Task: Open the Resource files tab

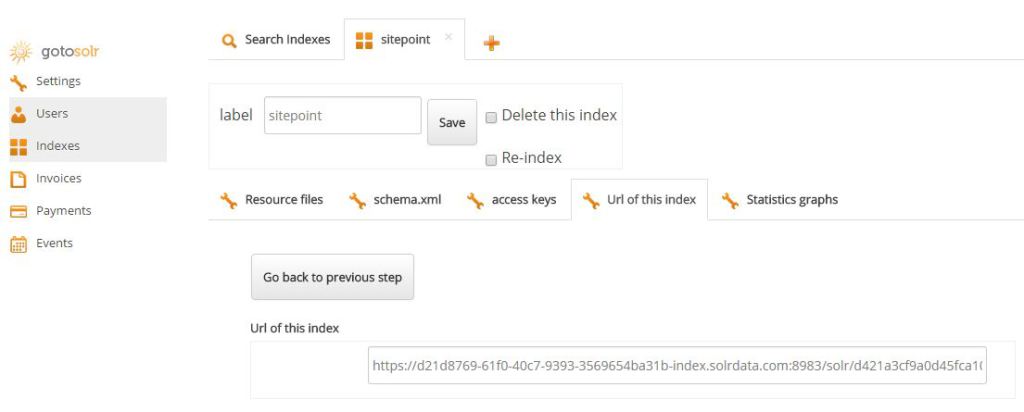Action: pyautogui.click(x=272, y=200)
